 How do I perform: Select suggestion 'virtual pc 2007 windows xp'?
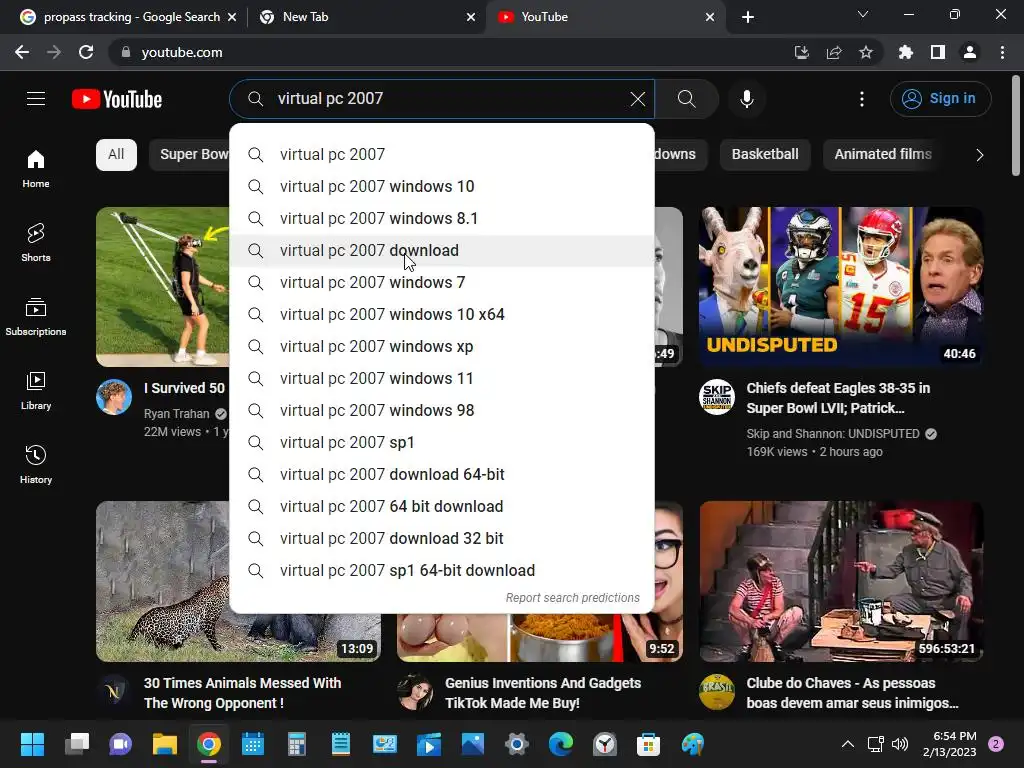click(441, 347)
